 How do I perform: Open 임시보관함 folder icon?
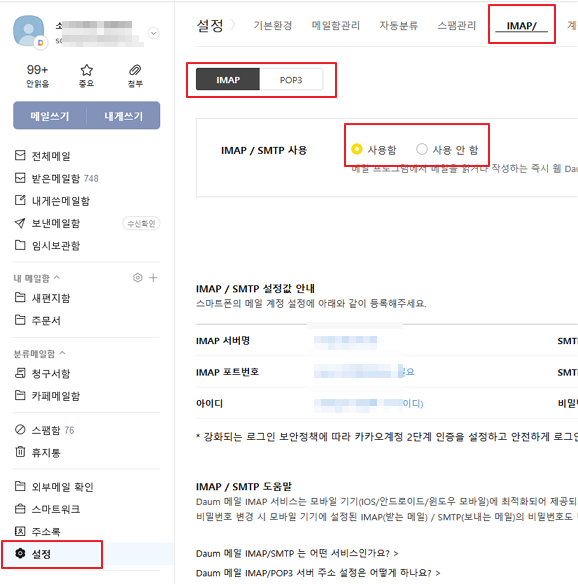tap(20, 245)
